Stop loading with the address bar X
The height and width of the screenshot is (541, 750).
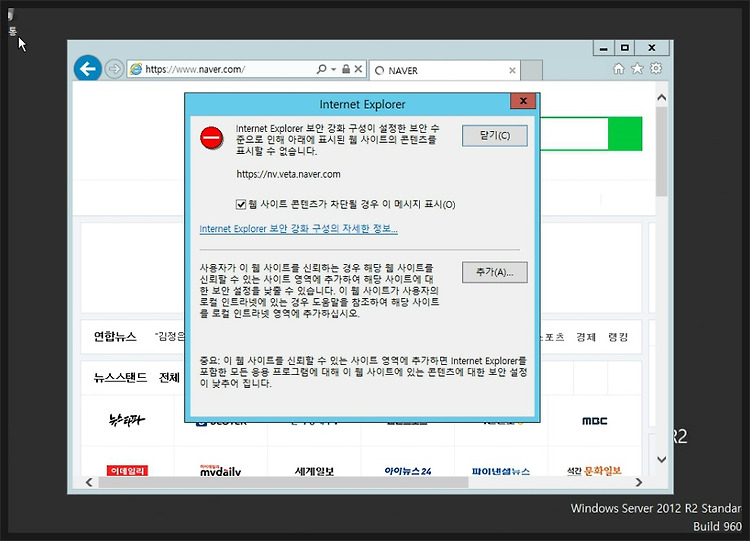(x=358, y=69)
